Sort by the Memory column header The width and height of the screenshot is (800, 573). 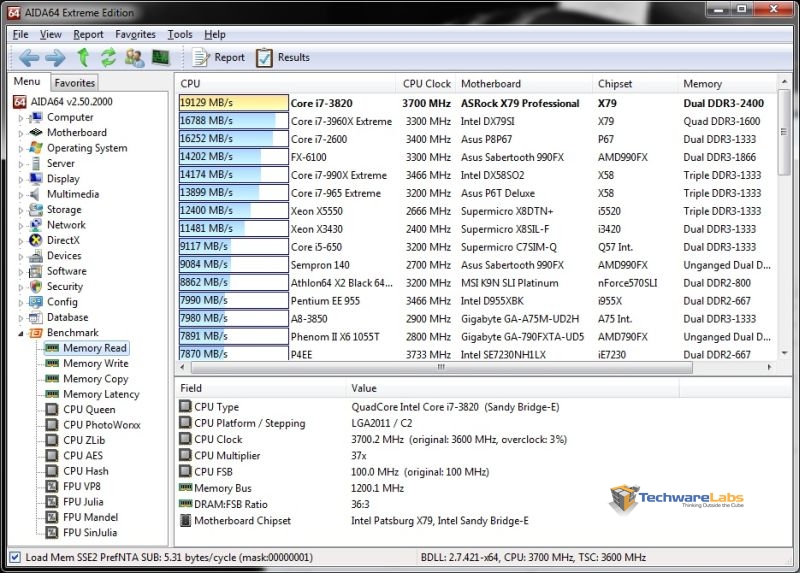click(x=727, y=84)
